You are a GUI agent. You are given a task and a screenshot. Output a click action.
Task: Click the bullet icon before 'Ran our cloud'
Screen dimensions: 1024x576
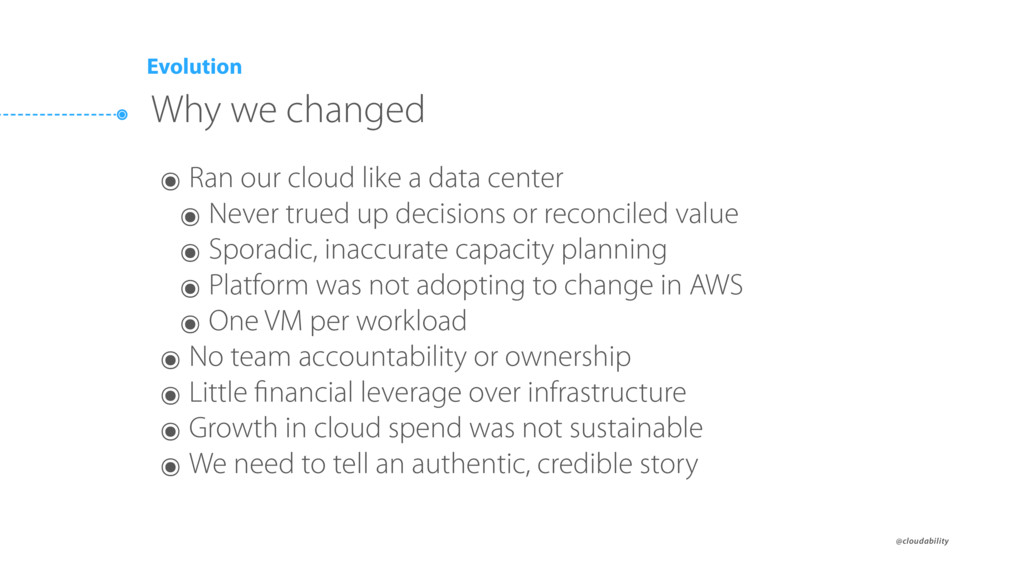tap(170, 181)
